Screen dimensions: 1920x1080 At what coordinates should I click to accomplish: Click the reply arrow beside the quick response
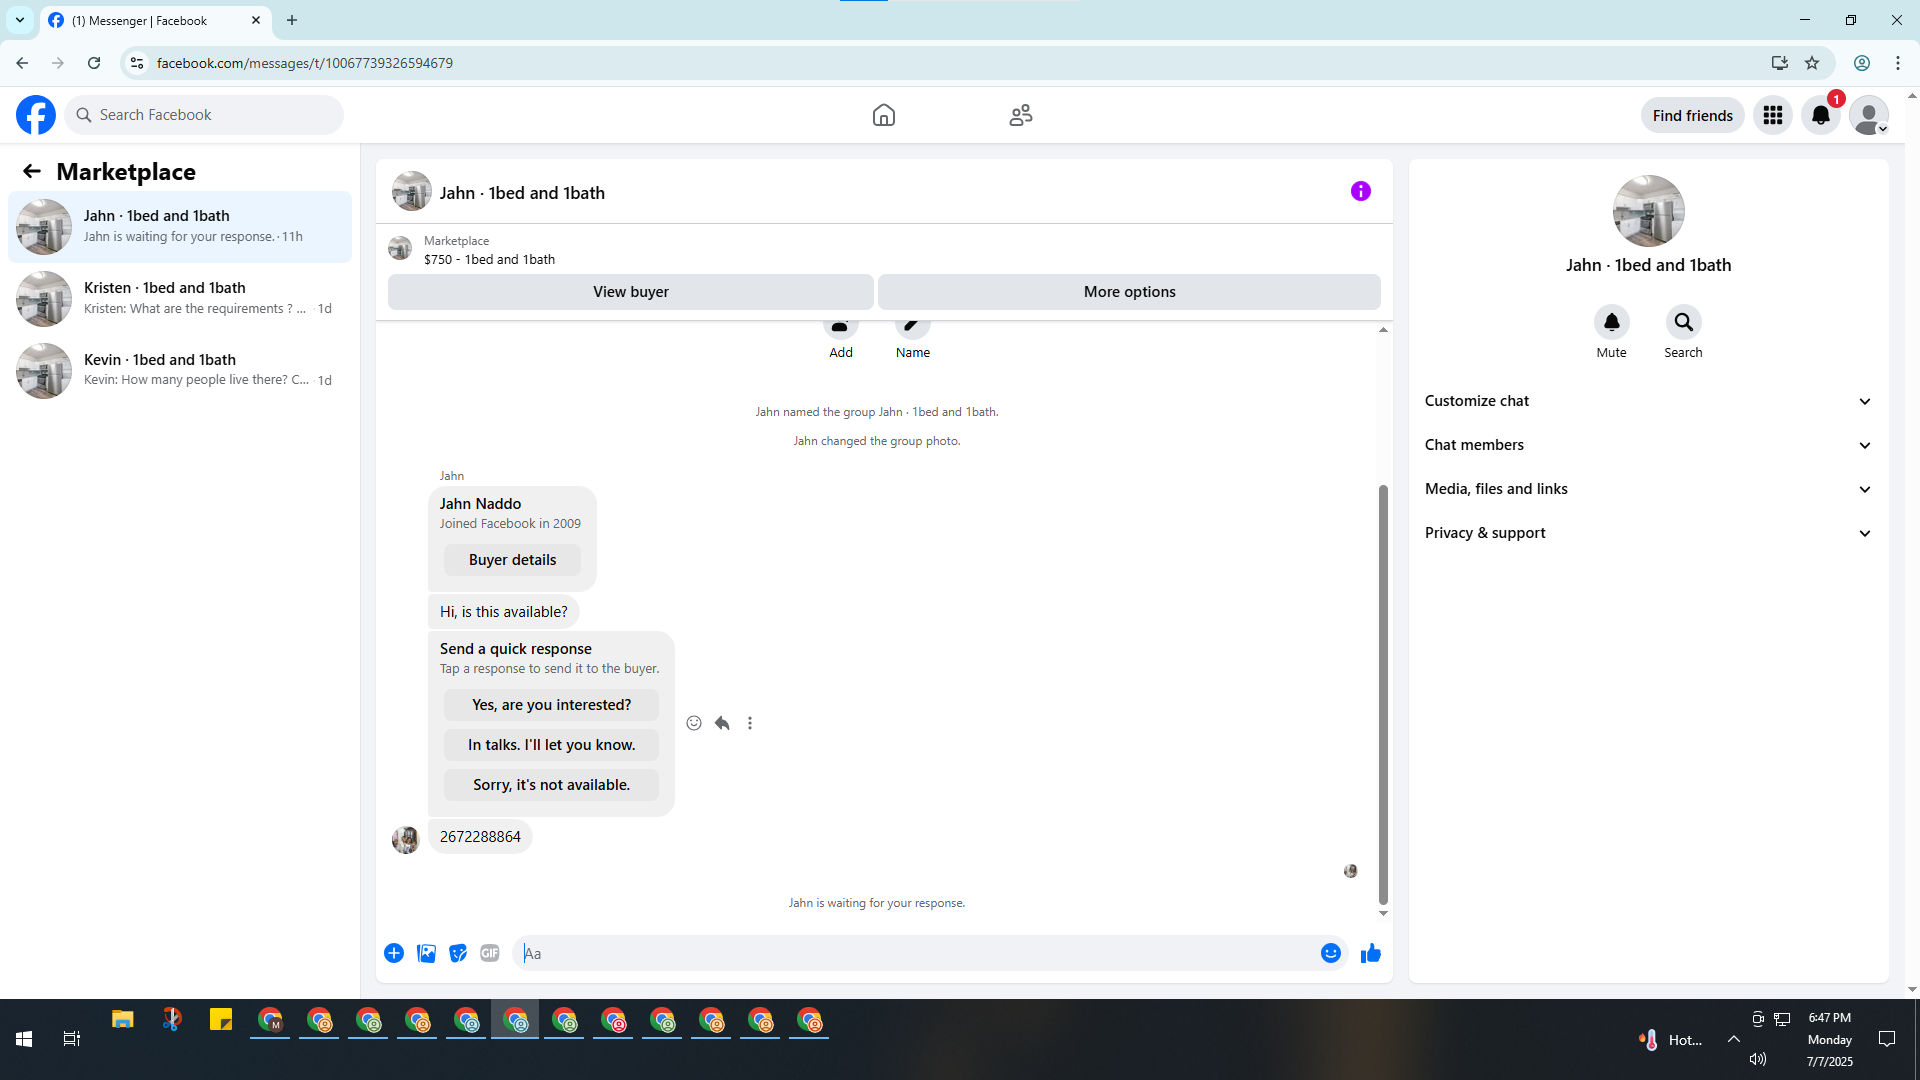722,723
